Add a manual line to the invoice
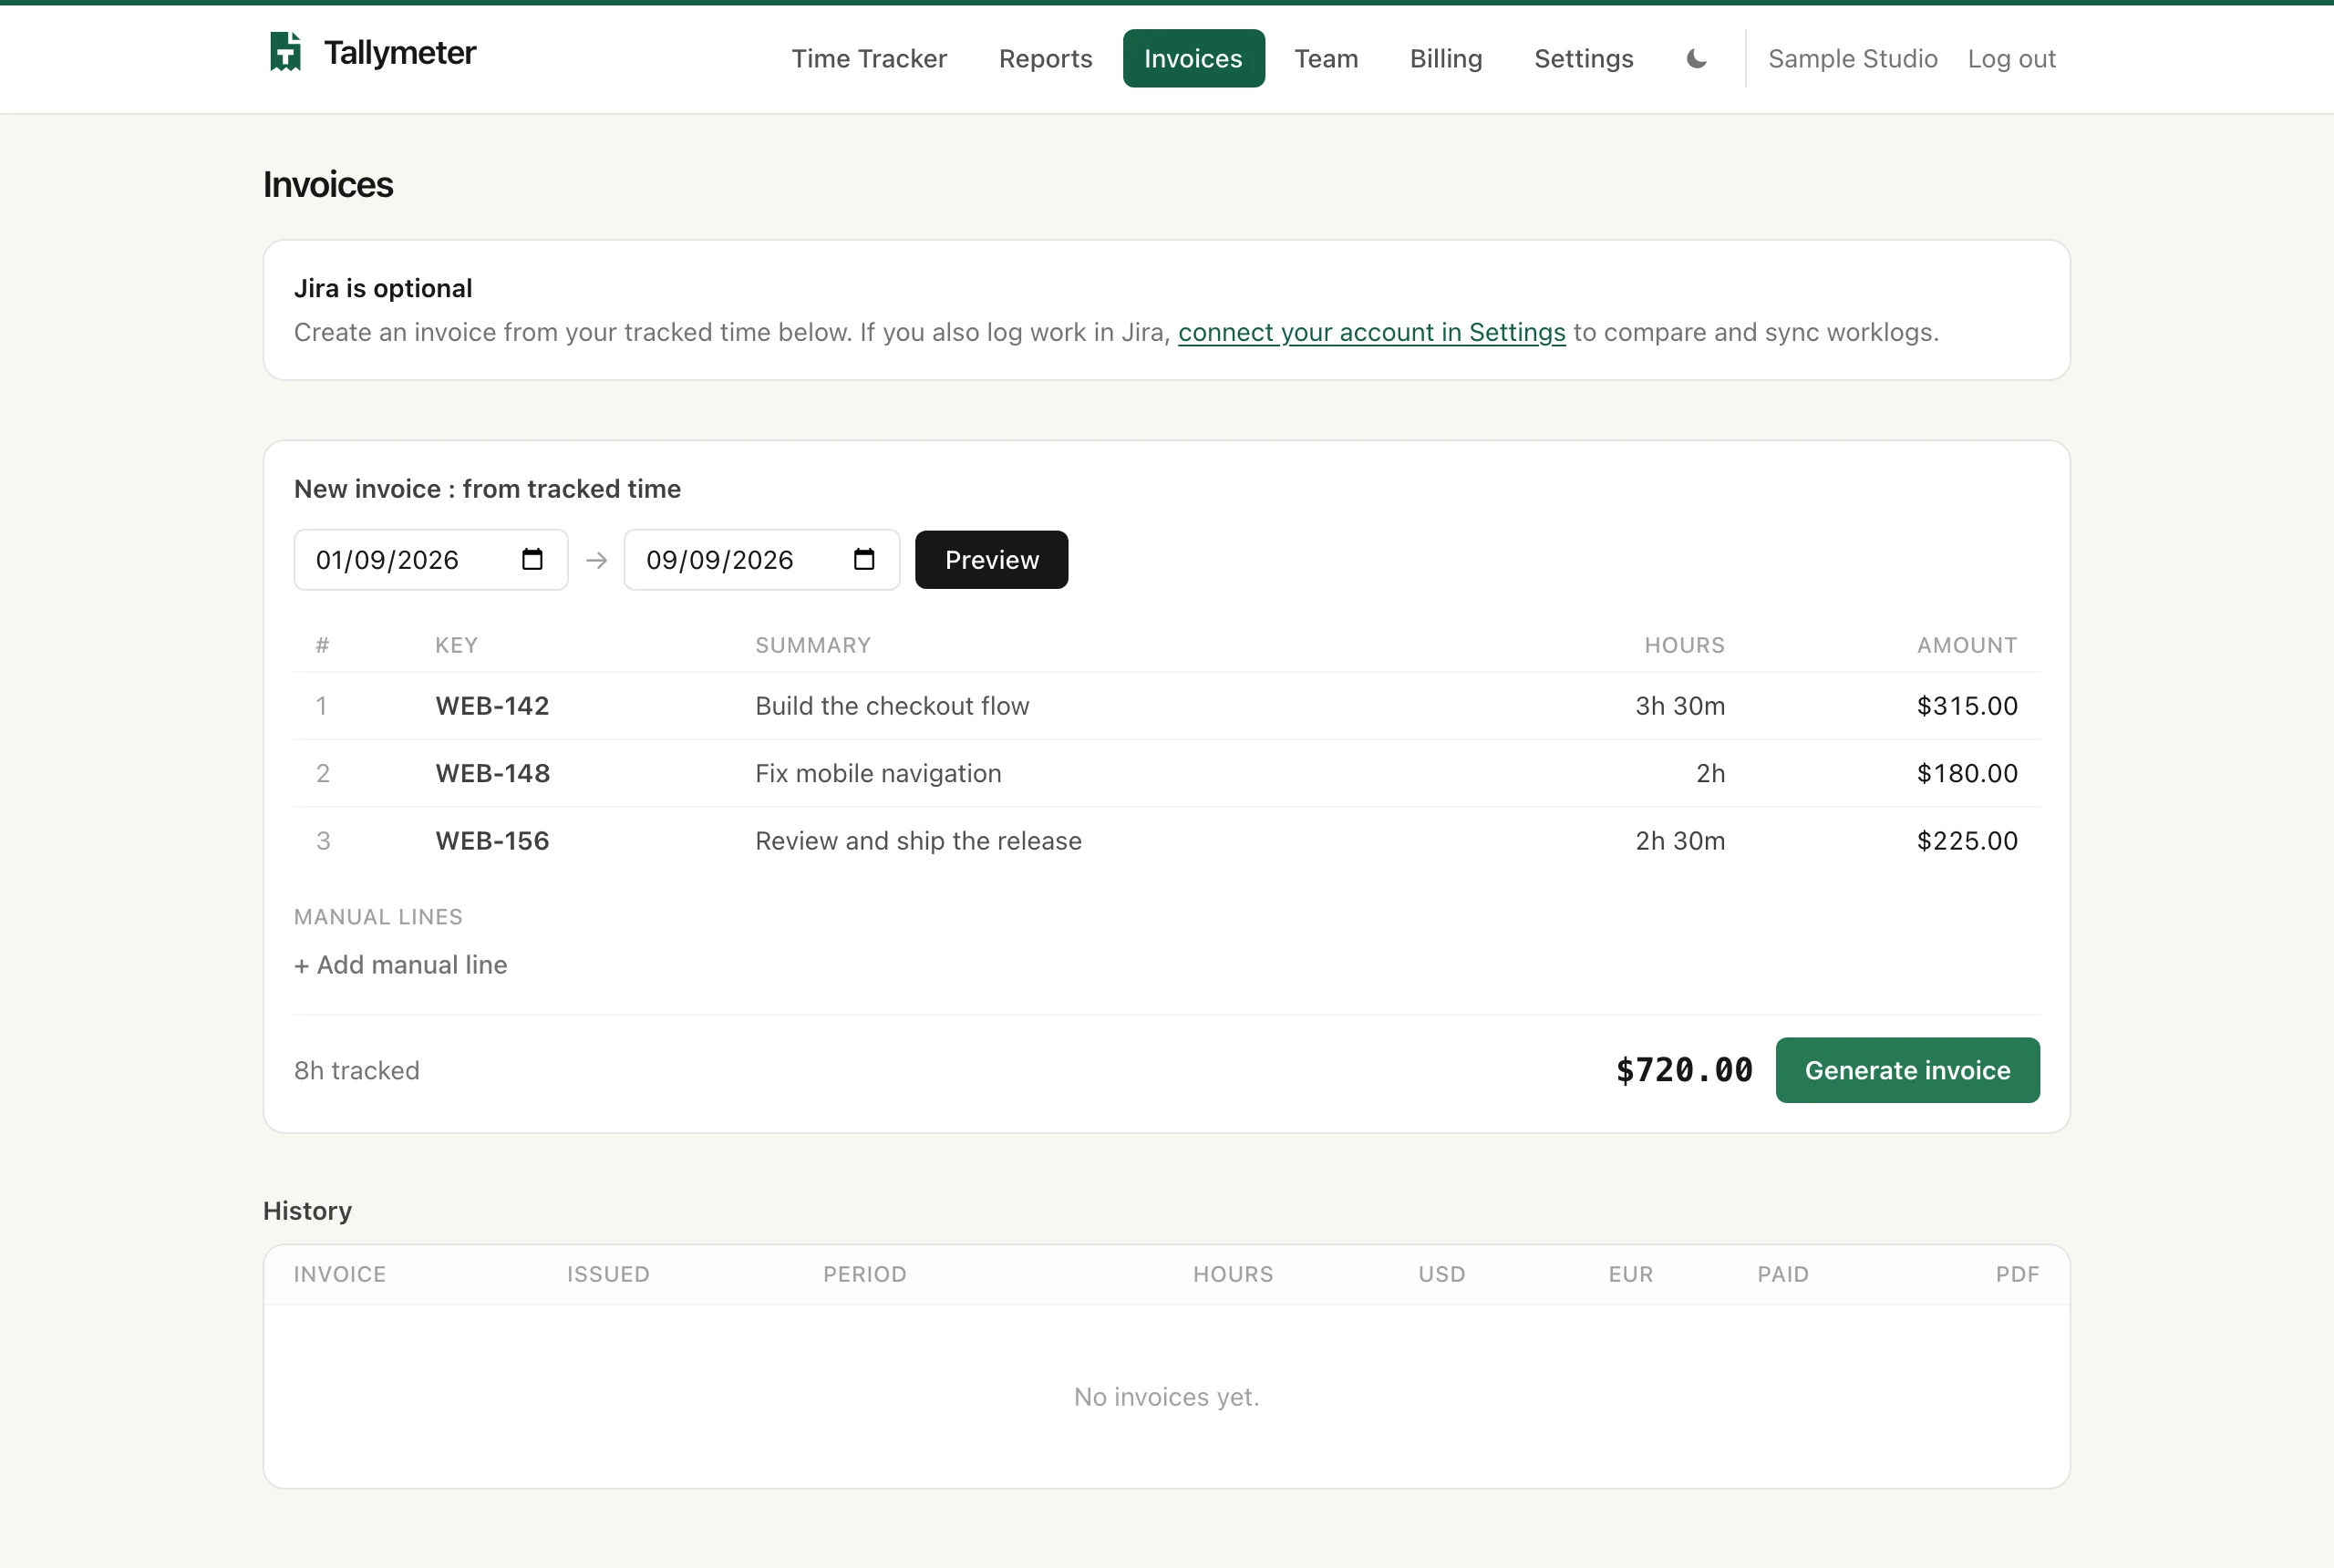The width and height of the screenshot is (2334, 1568). pos(400,965)
